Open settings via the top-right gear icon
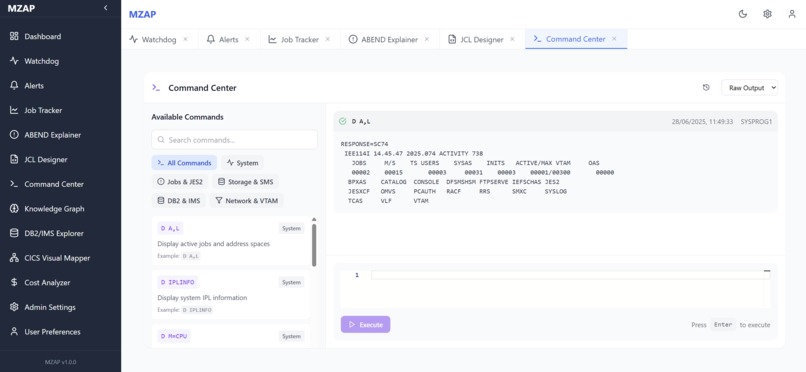 point(767,14)
